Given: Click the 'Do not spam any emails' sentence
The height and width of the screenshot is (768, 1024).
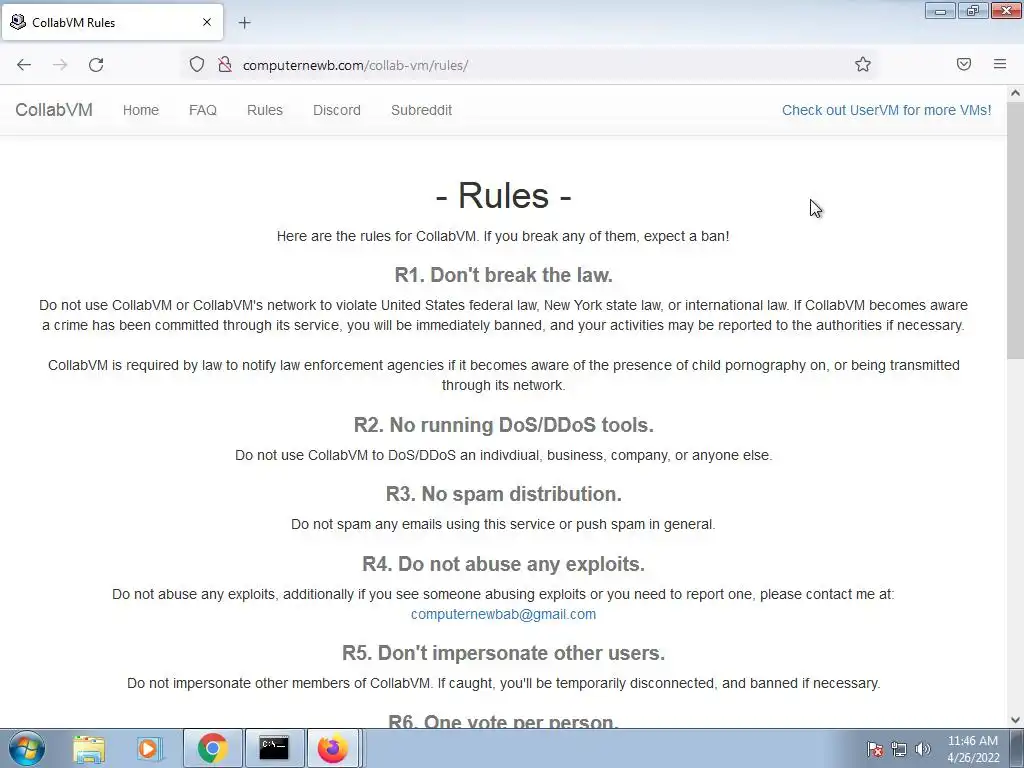Looking at the screenshot, I should tap(503, 524).
